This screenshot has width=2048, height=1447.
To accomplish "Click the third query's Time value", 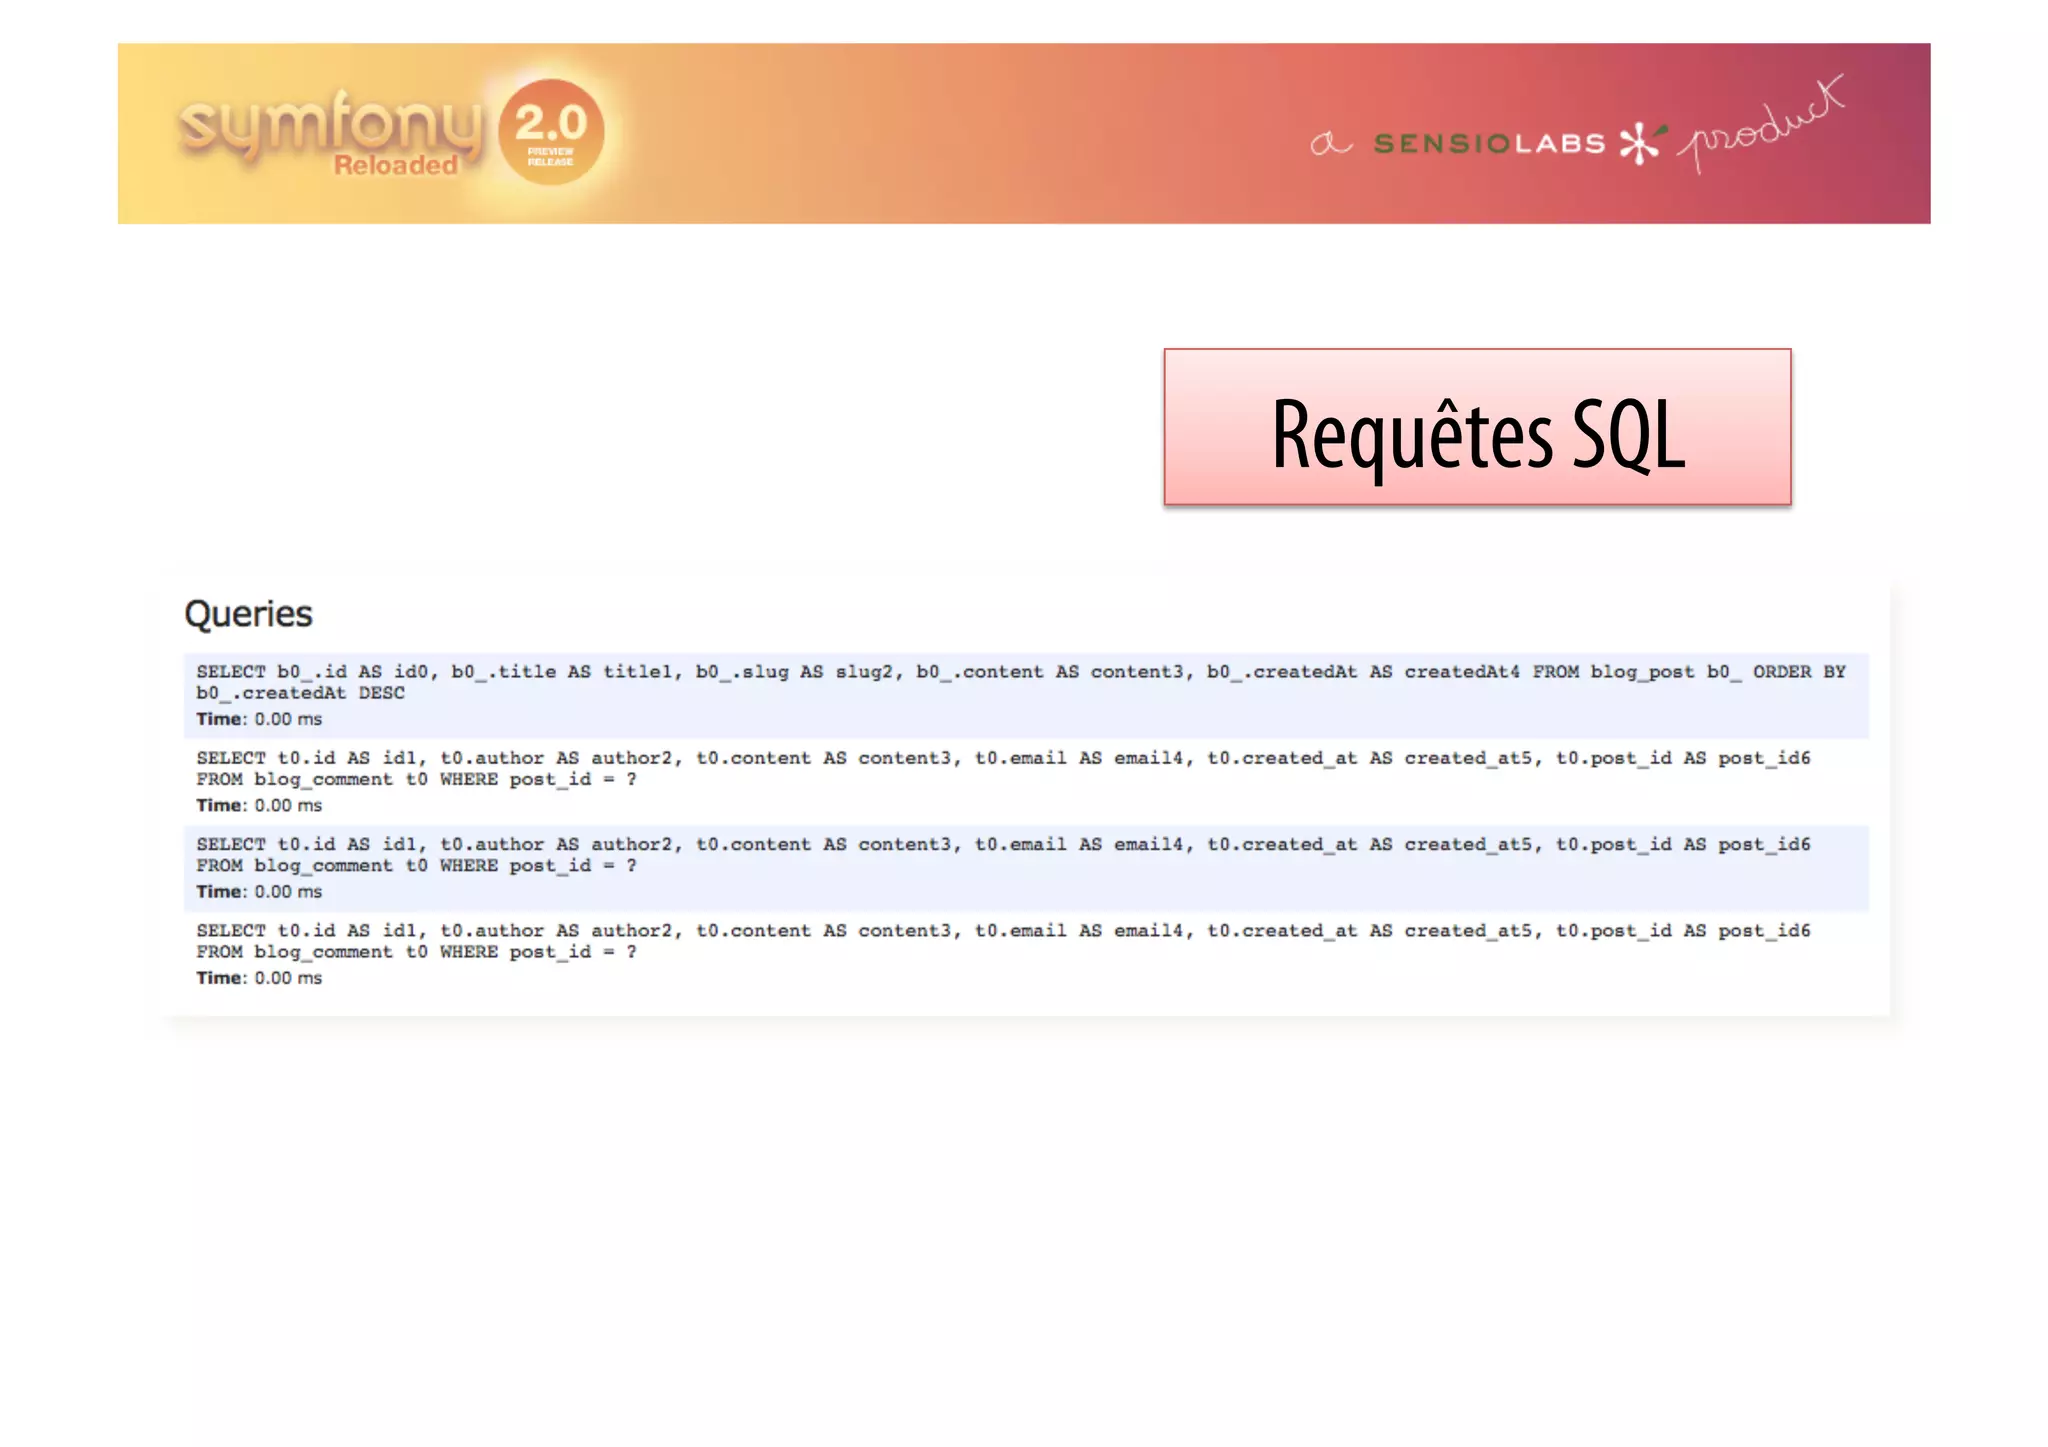I will pos(288,892).
